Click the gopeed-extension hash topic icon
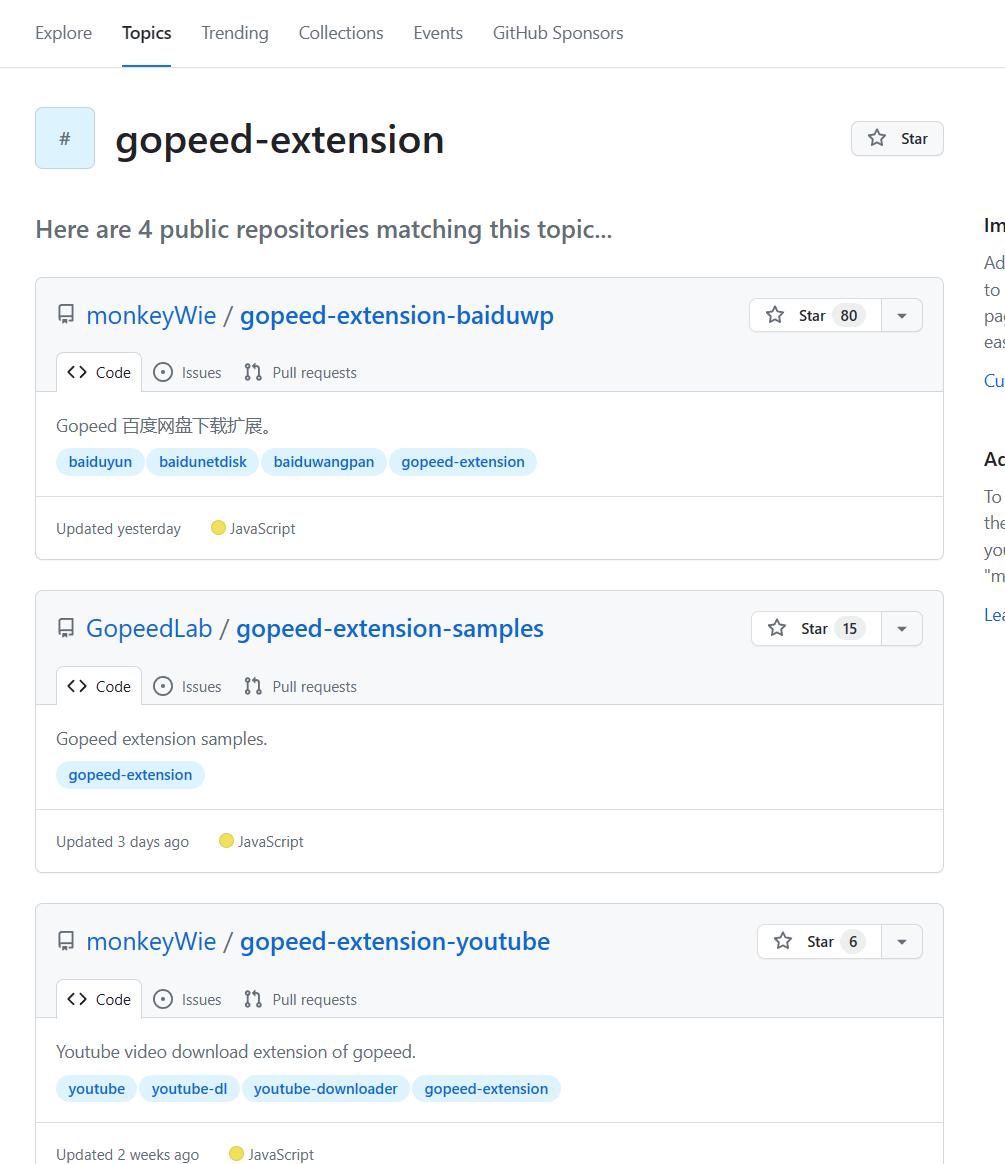Screen dimensions: 1005x1164 [65, 138]
